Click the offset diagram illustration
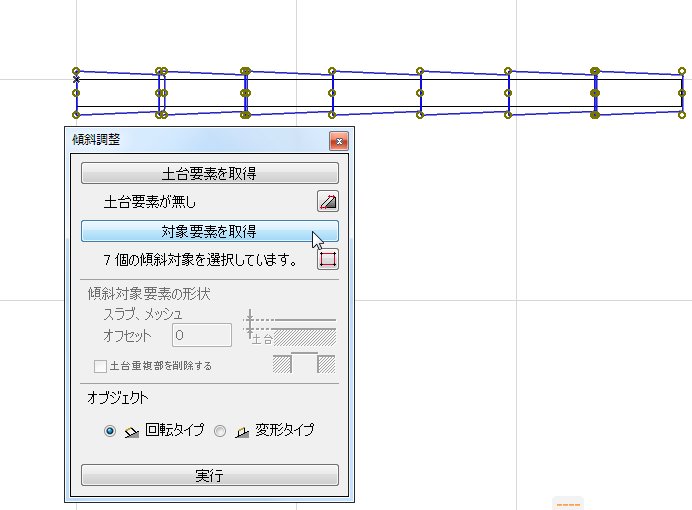692x510 pixels. click(x=289, y=327)
